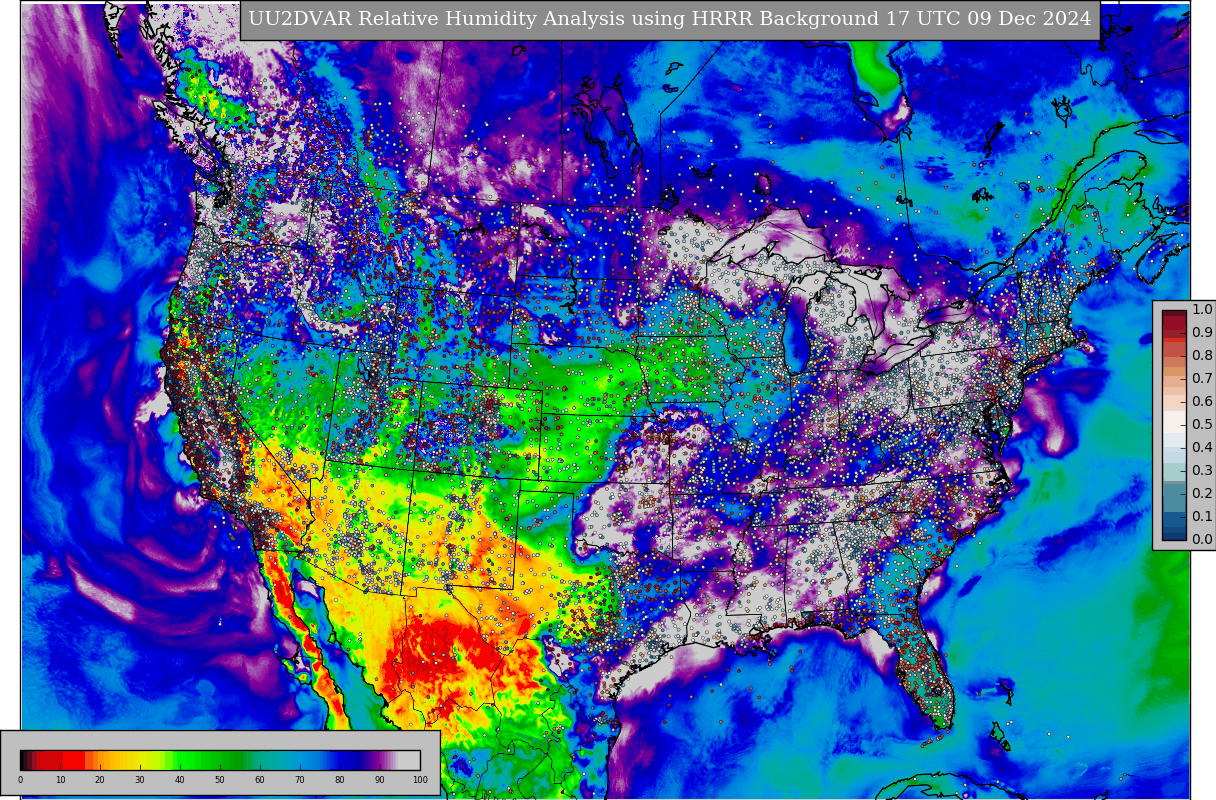Click the "10" tick label on humidity colorbar
Image resolution: width=1216 pixels, height=800 pixels.
tap(60, 780)
